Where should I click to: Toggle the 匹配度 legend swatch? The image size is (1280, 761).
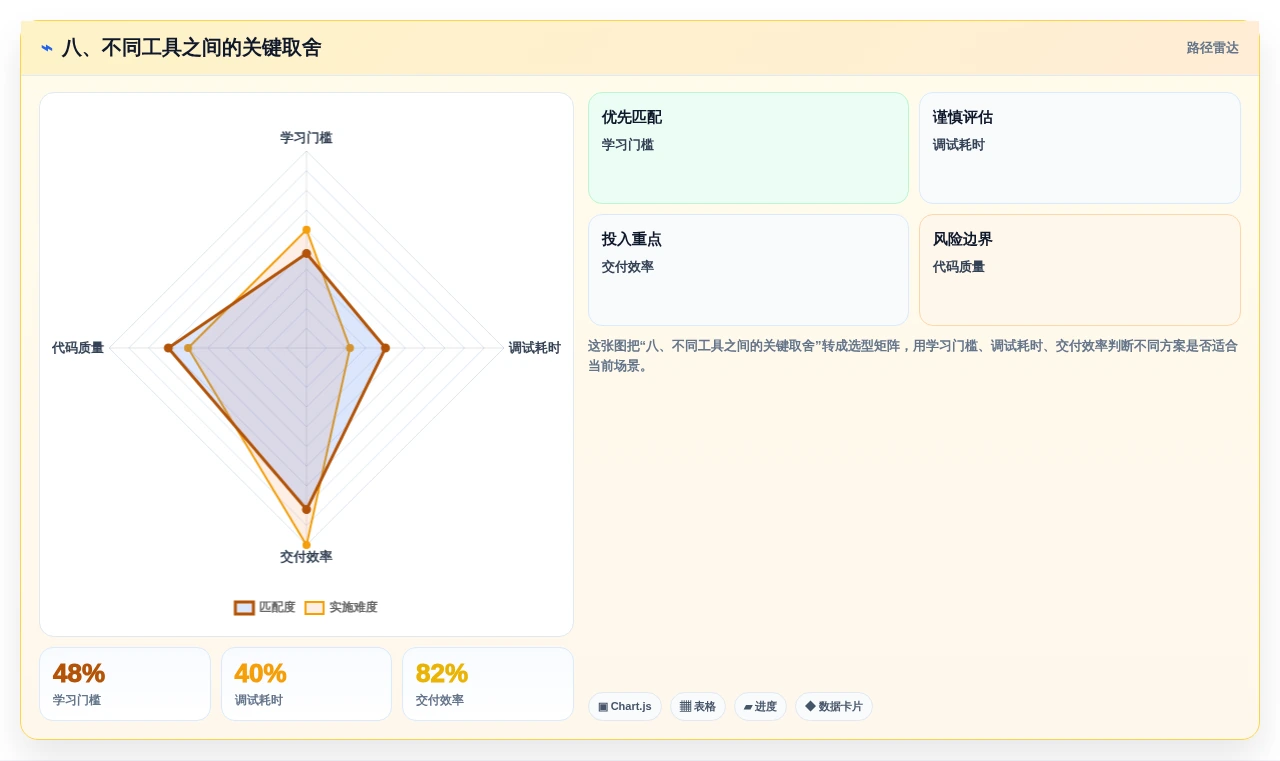[244, 607]
